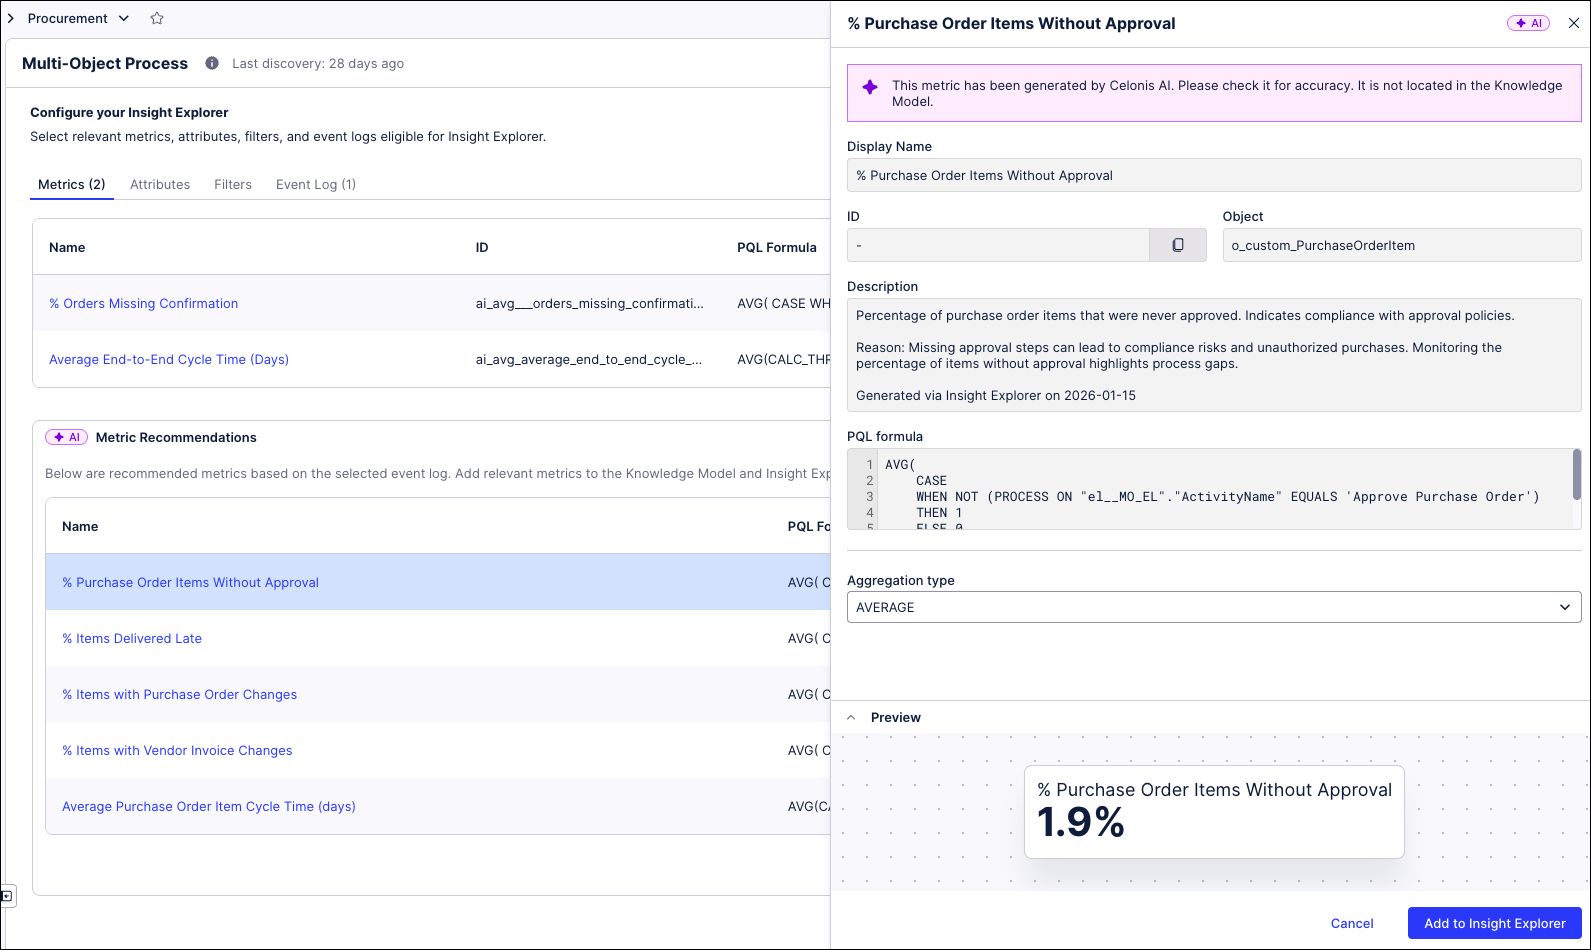Click the PQL formula editor scrollbar
This screenshot has height=950, width=1591.
tap(1576, 475)
